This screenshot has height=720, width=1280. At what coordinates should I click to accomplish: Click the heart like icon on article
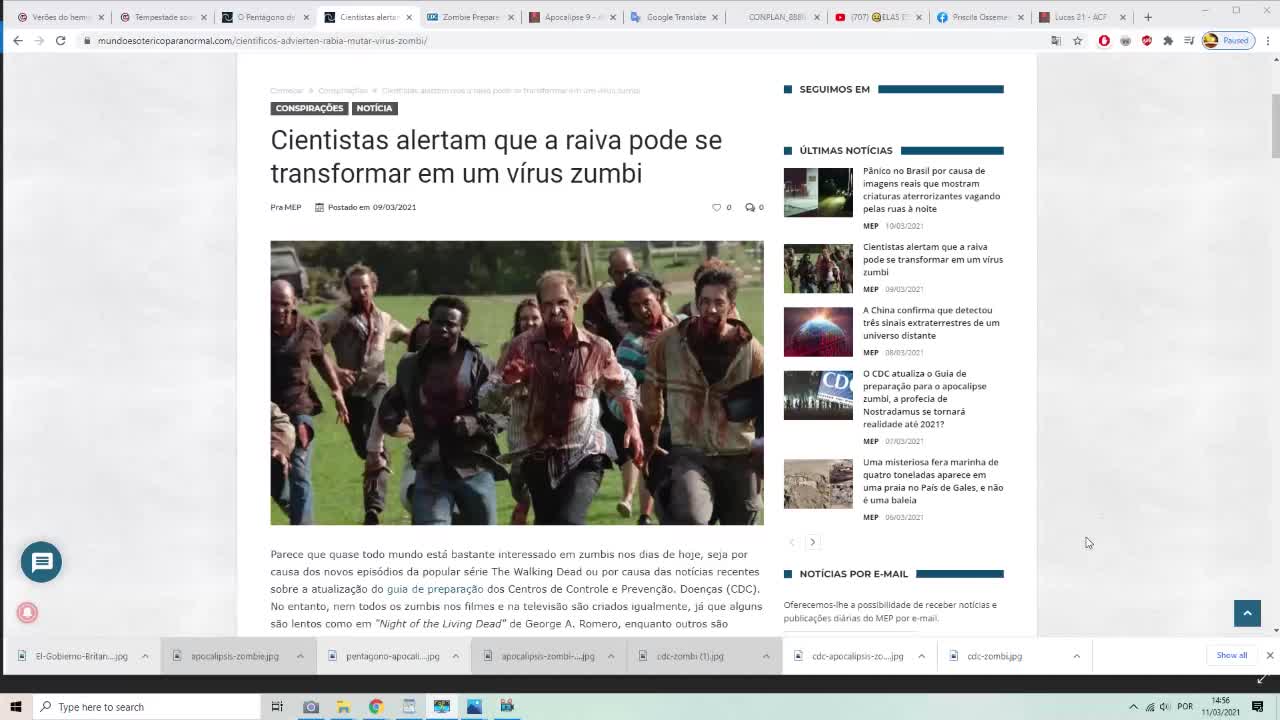pyautogui.click(x=716, y=207)
